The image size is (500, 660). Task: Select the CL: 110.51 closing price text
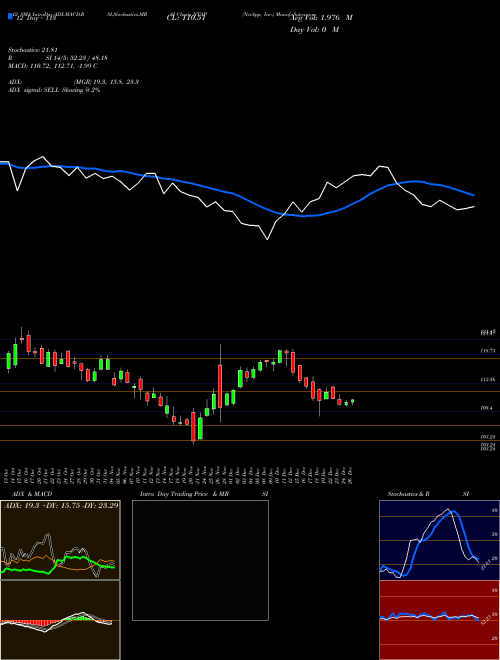coord(186,18)
